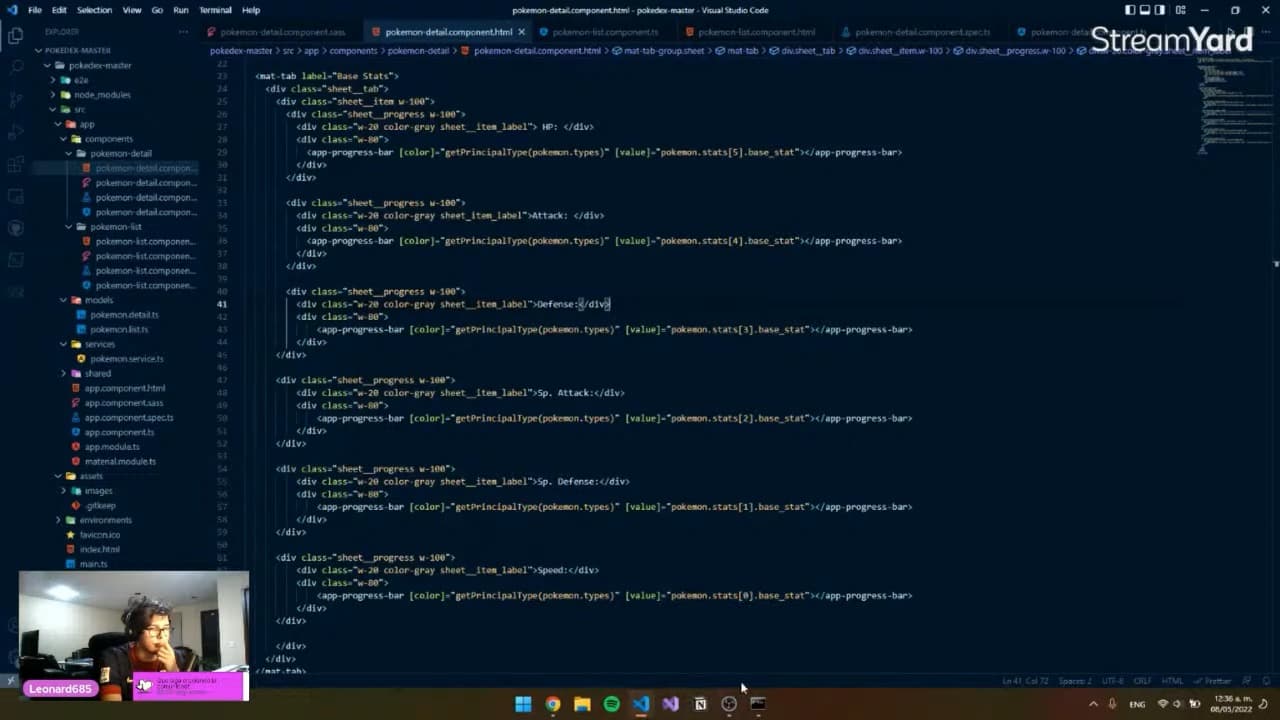The width and height of the screenshot is (1280, 720).
Task: Open pokemon.detail.ts in explorer
Action: (124, 315)
